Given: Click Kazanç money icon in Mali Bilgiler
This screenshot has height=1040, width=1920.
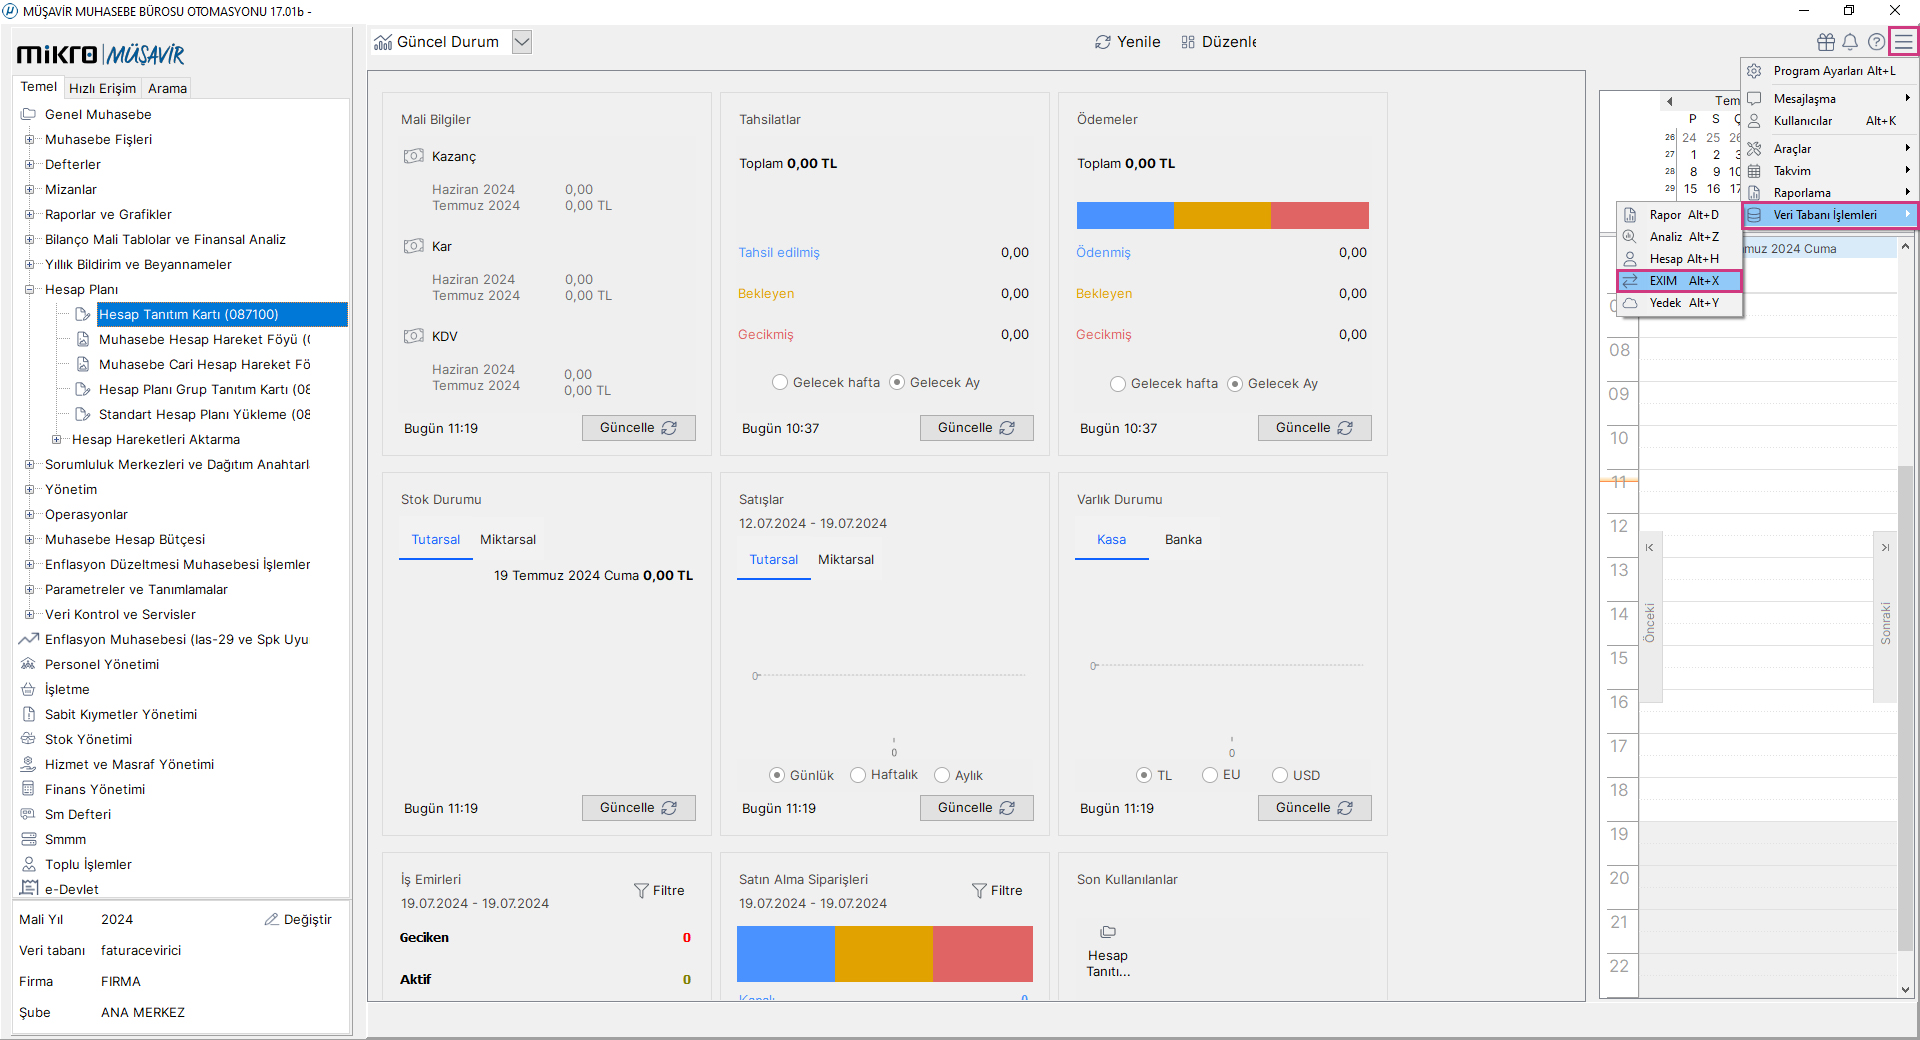Looking at the screenshot, I should pyautogui.click(x=414, y=156).
